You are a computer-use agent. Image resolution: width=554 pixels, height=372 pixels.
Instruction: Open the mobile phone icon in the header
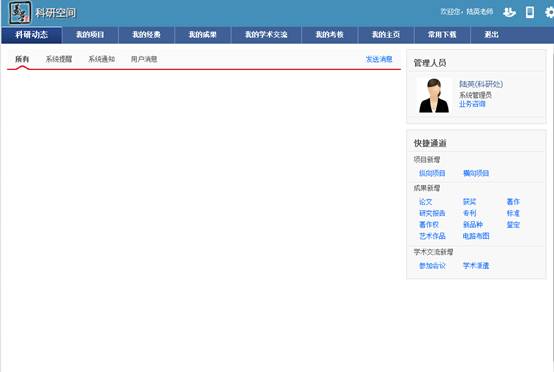[x=530, y=12]
